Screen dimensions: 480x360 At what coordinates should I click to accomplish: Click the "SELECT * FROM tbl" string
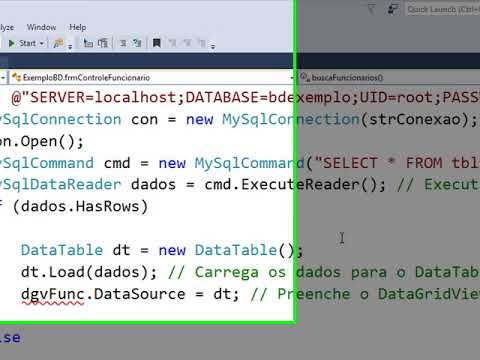pos(397,163)
